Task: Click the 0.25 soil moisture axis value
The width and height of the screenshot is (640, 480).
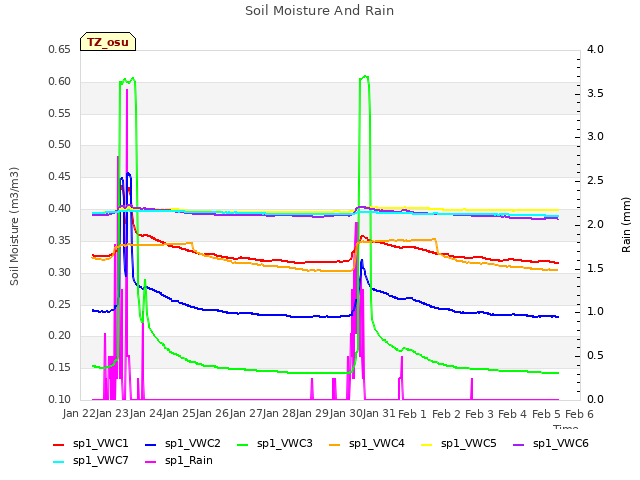Action: pyautogui.click(x=60, y=304)
